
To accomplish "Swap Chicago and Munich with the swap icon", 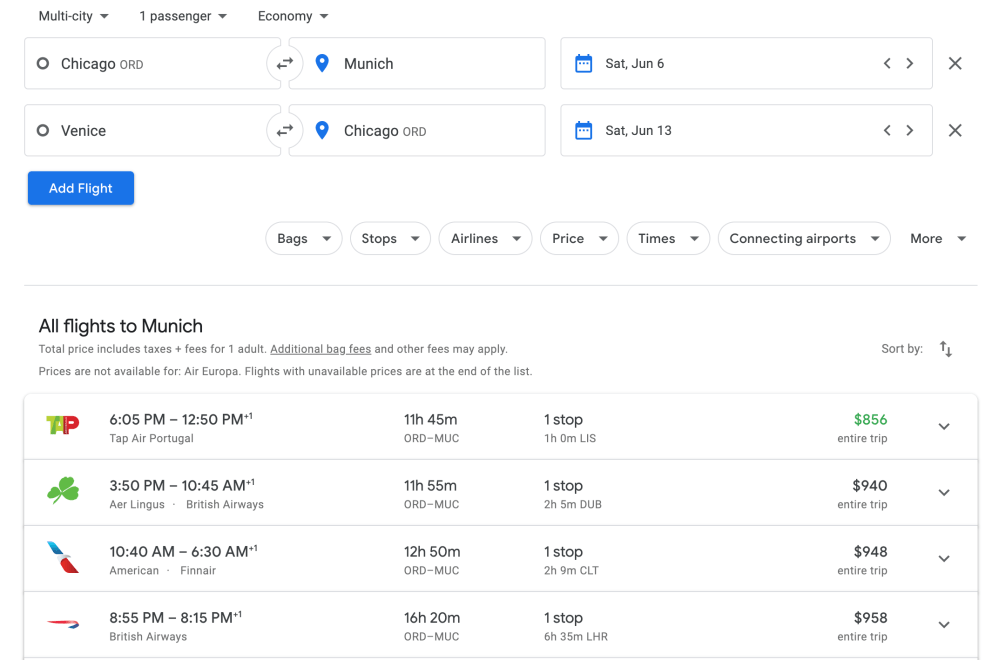I will click(285, 64).
